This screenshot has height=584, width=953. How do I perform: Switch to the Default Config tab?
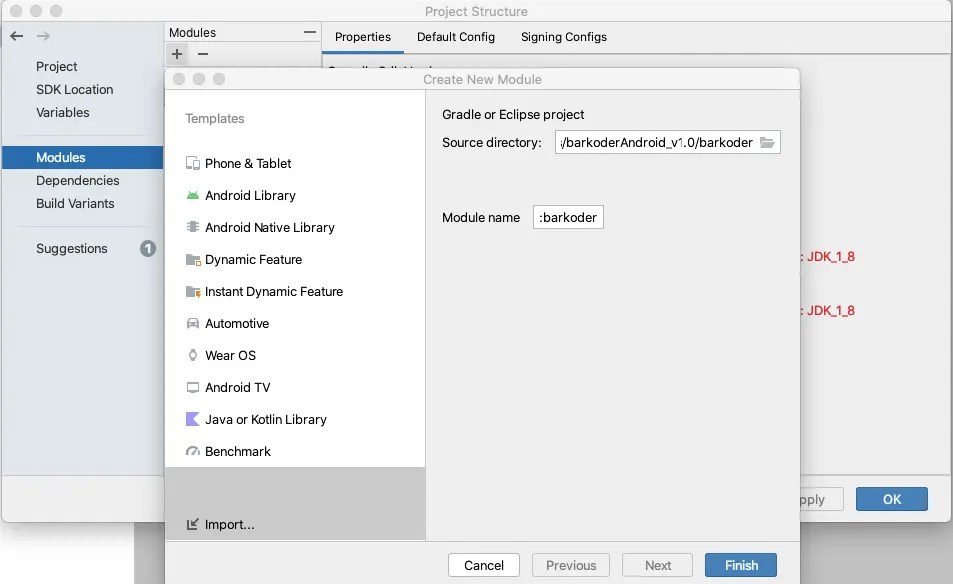(x=455, y=37)
